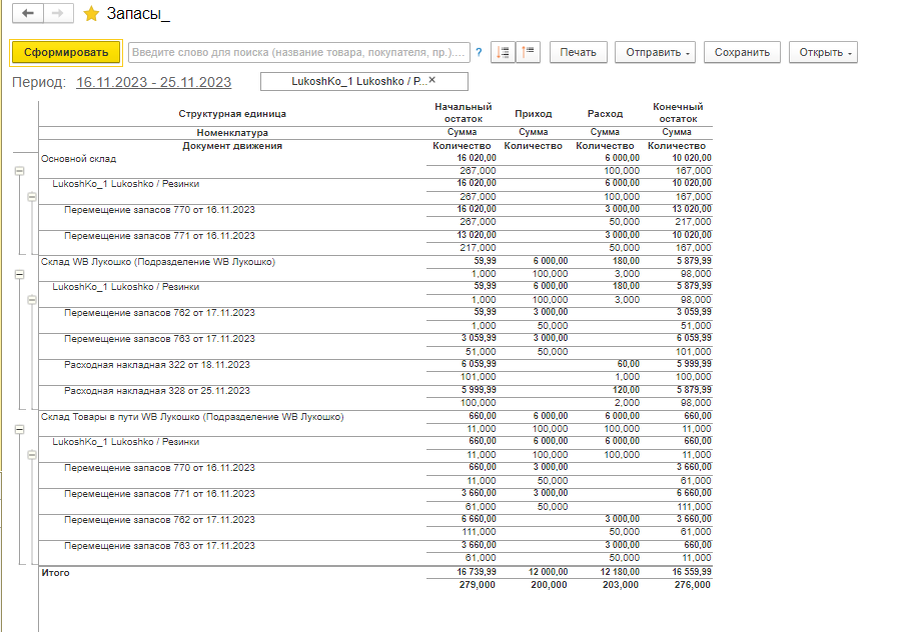Select Склад WB Лукошко (Подразделение WB Лукошко) row
Image resolution: width=908 pixels, height=632 pixels.
(x=158, y=262)
